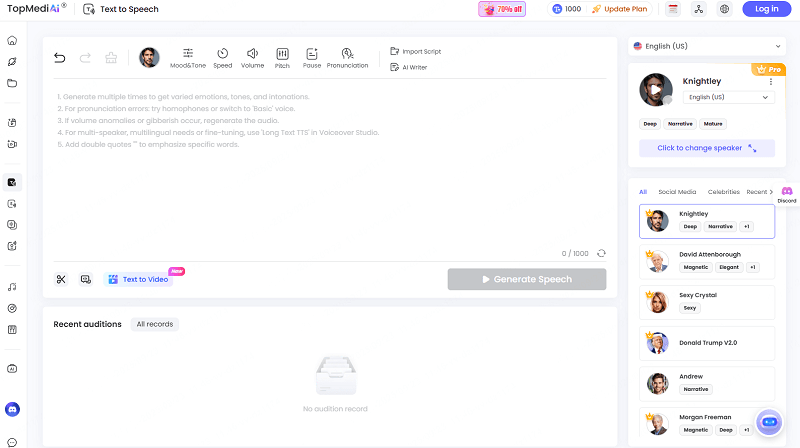Open the Speed control
Image resolution: width=800 pixels, height=448 pixels.
point(222,58)
